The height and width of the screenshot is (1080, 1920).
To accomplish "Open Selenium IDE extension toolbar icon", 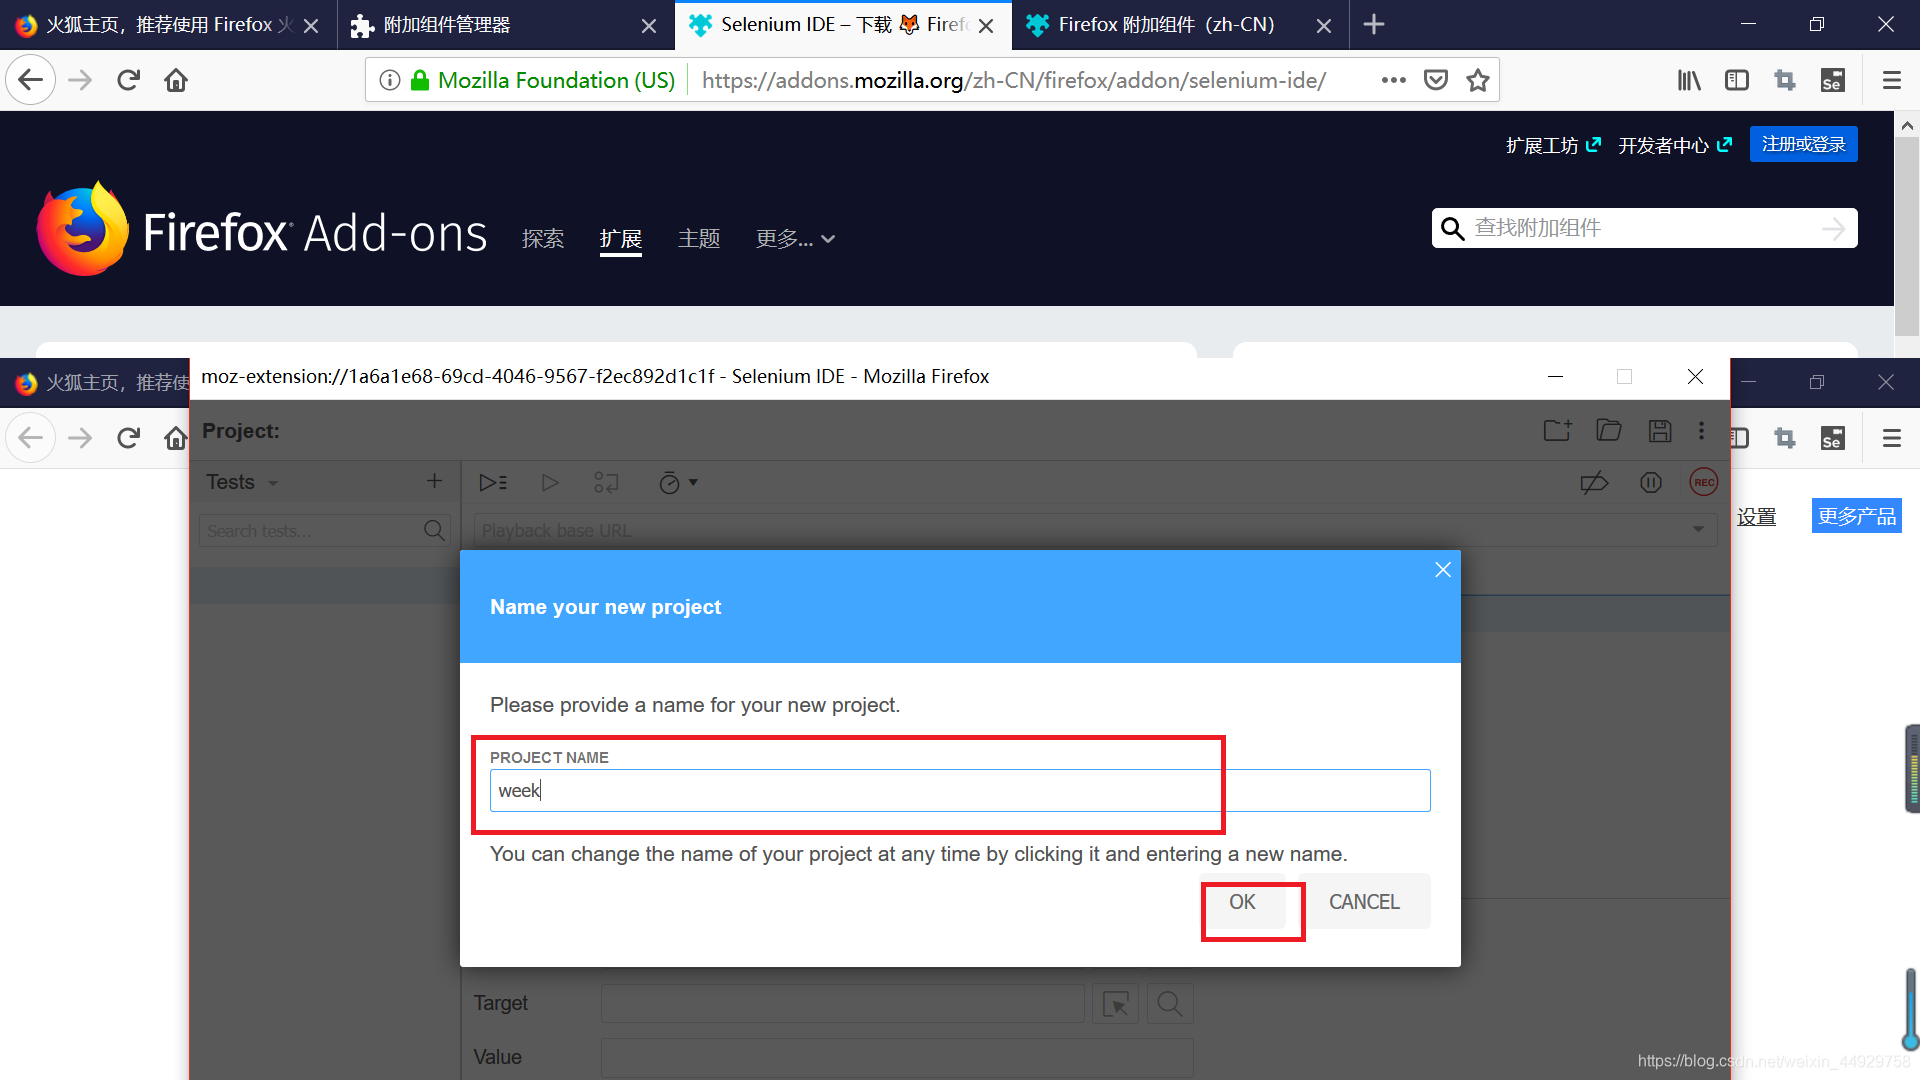I will coord(1832,80).
